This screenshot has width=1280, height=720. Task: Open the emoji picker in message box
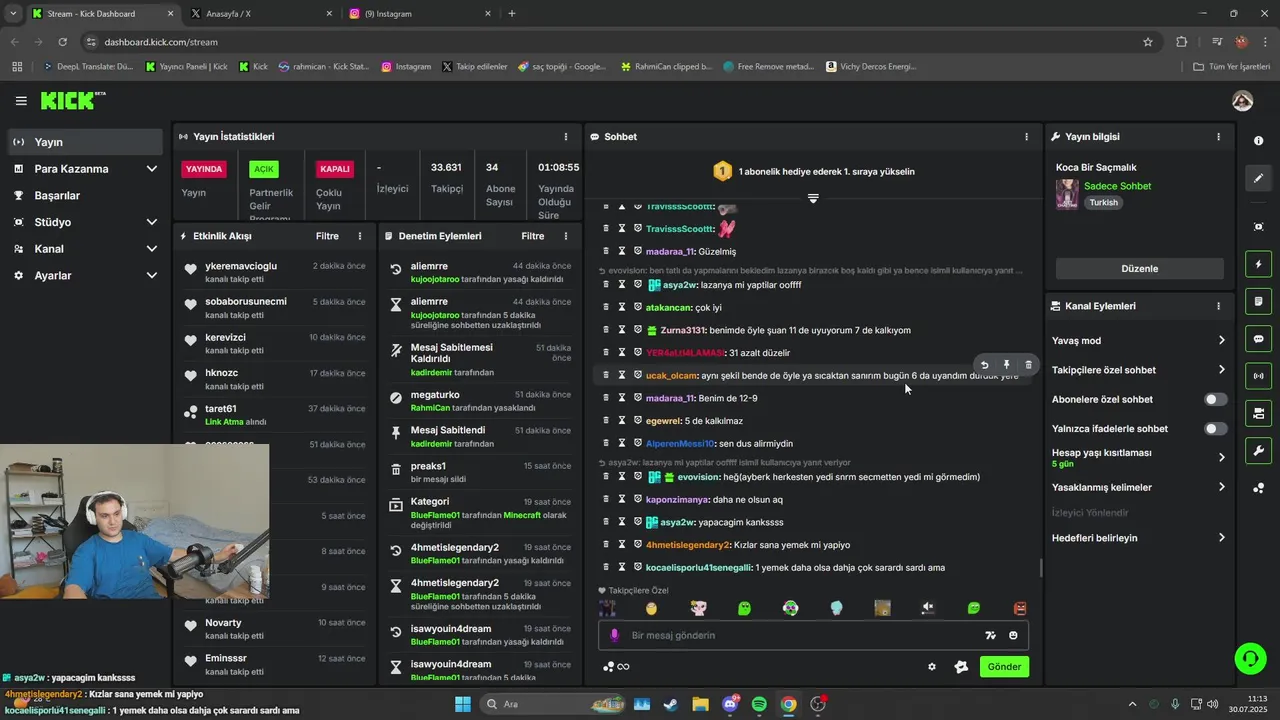click(x=1013, y=635)
